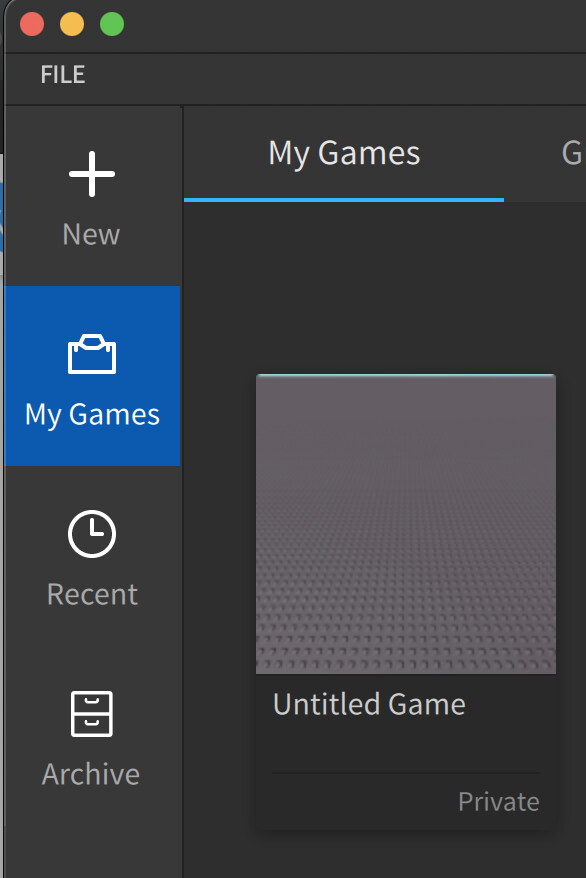The width and height of the screenshot is (586, 878).
Task: Switch to the My Games top tab
Action: [x=344, y=153]
